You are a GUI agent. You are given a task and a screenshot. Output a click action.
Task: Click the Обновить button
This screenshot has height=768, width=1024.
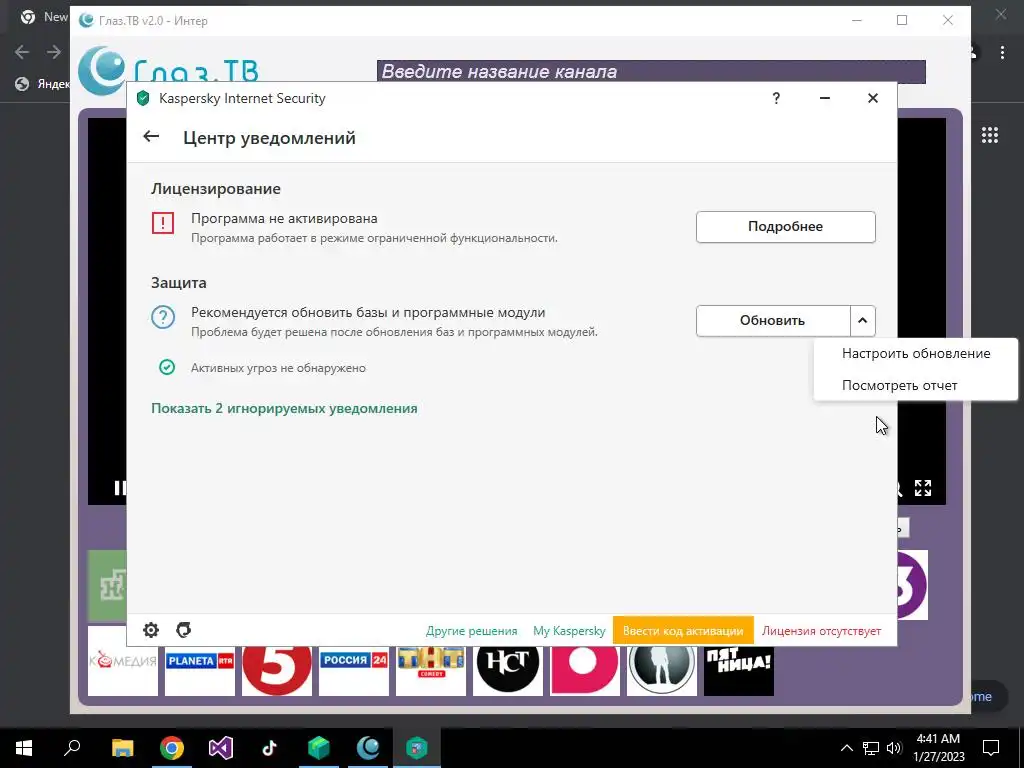pyautogui.click(x=773, y=321)
